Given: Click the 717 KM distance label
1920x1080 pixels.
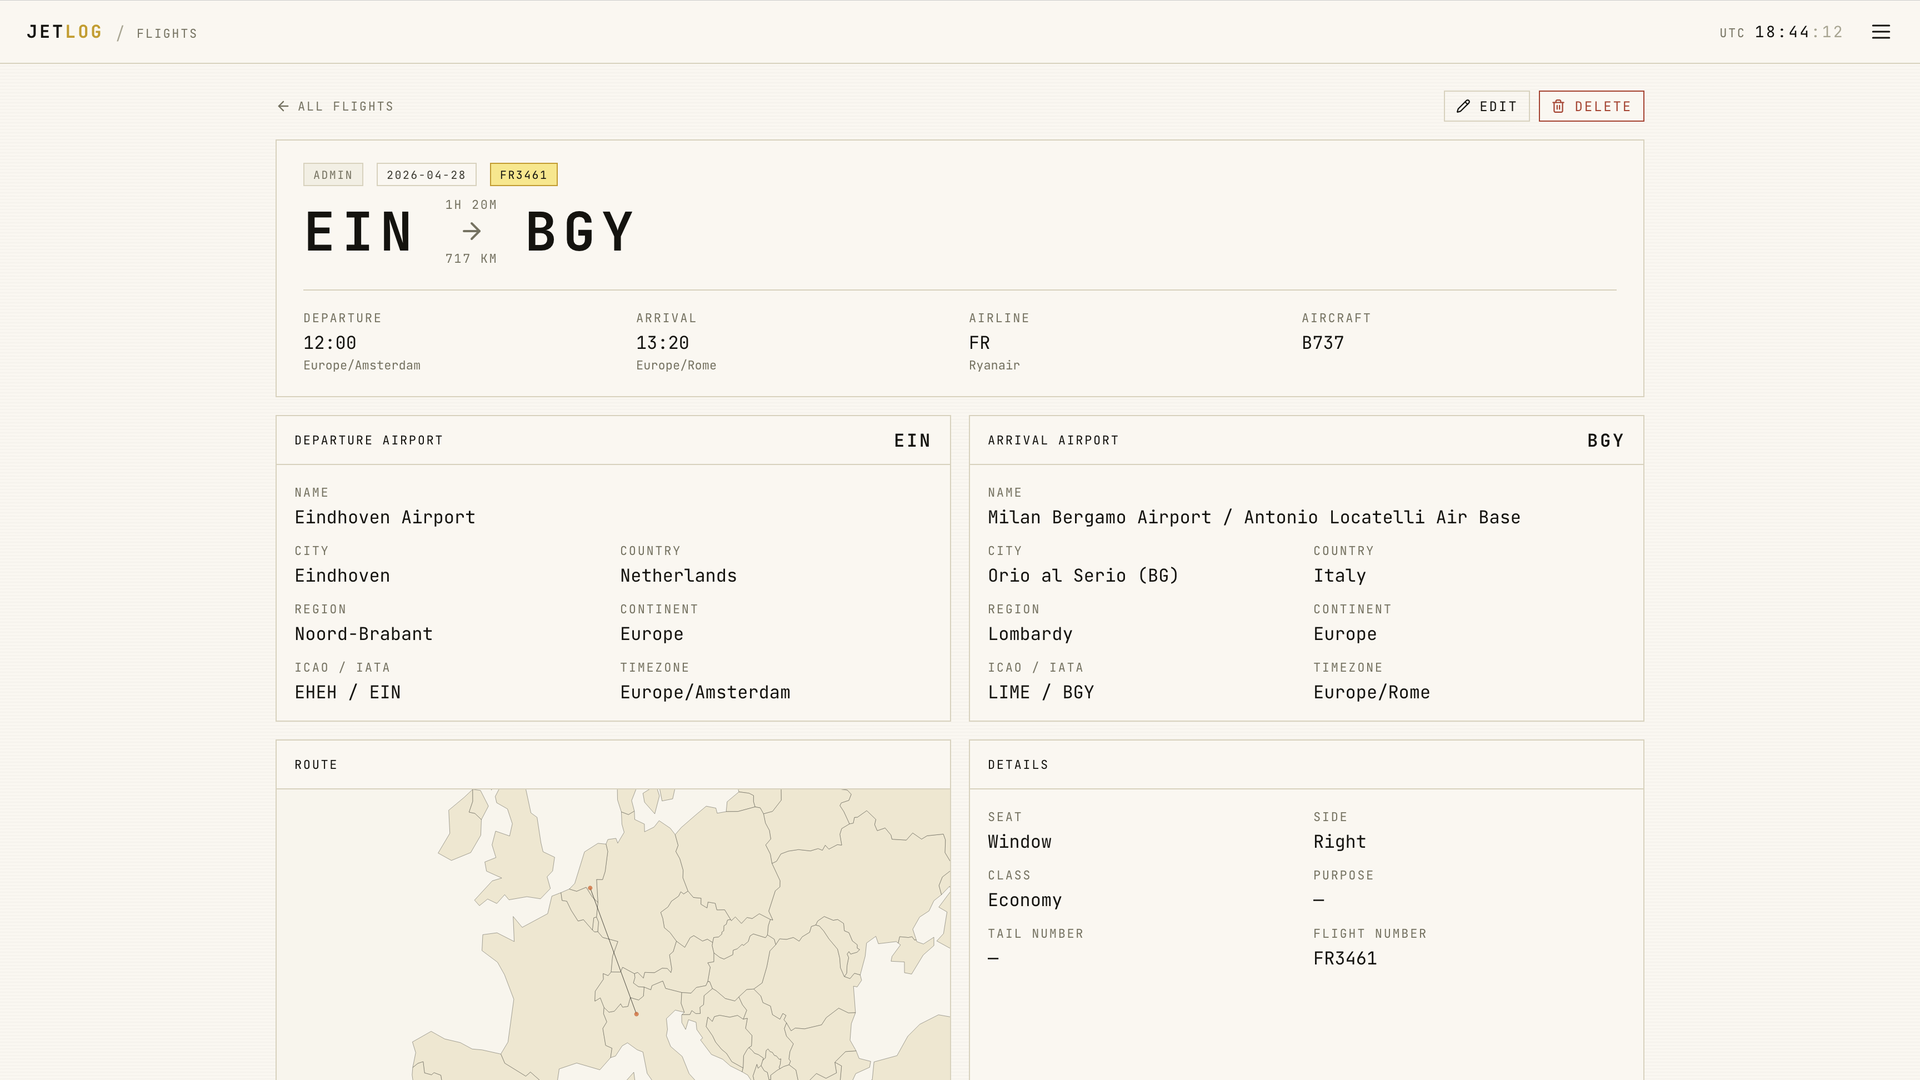Looking at the screenshot, I should [471, 259].
